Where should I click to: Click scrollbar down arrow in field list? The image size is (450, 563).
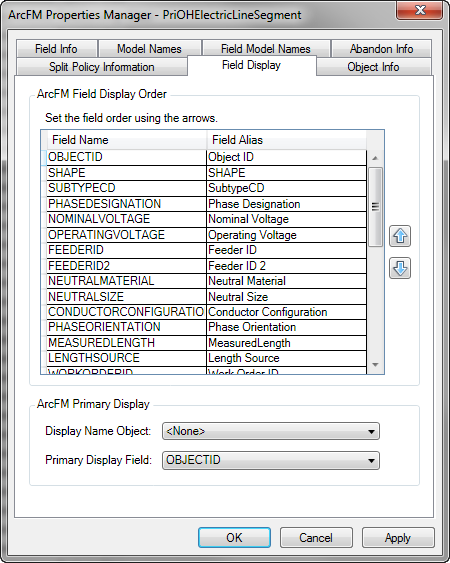click(375, 365)
